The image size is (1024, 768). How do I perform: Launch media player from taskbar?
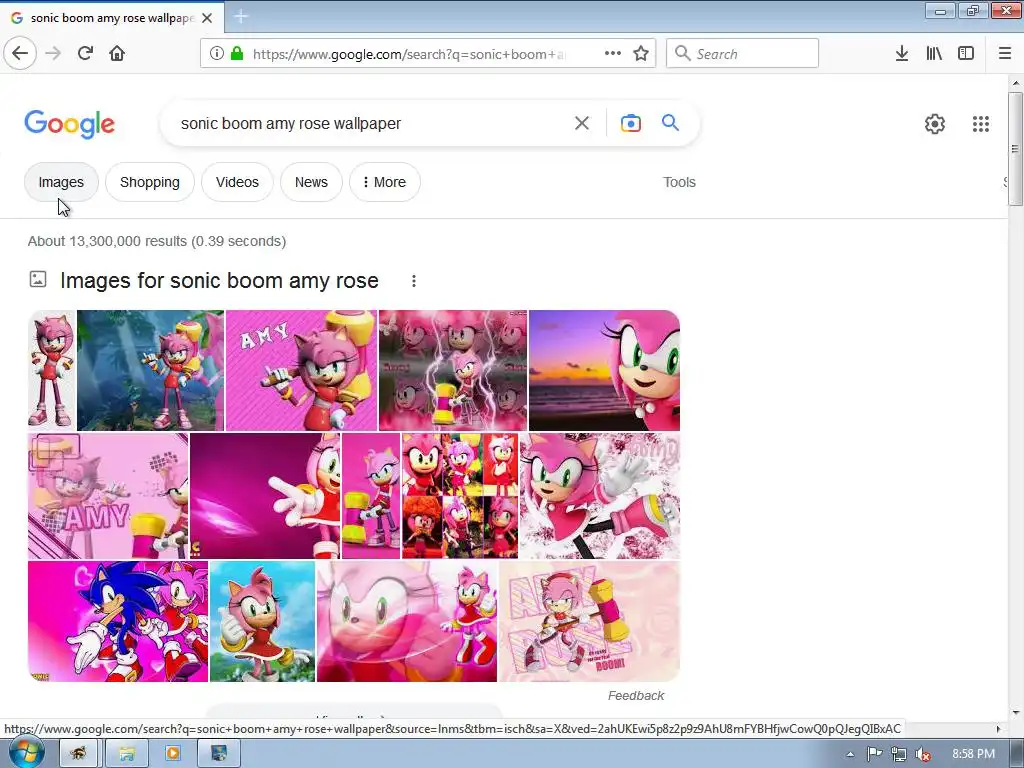coord(173,754)
